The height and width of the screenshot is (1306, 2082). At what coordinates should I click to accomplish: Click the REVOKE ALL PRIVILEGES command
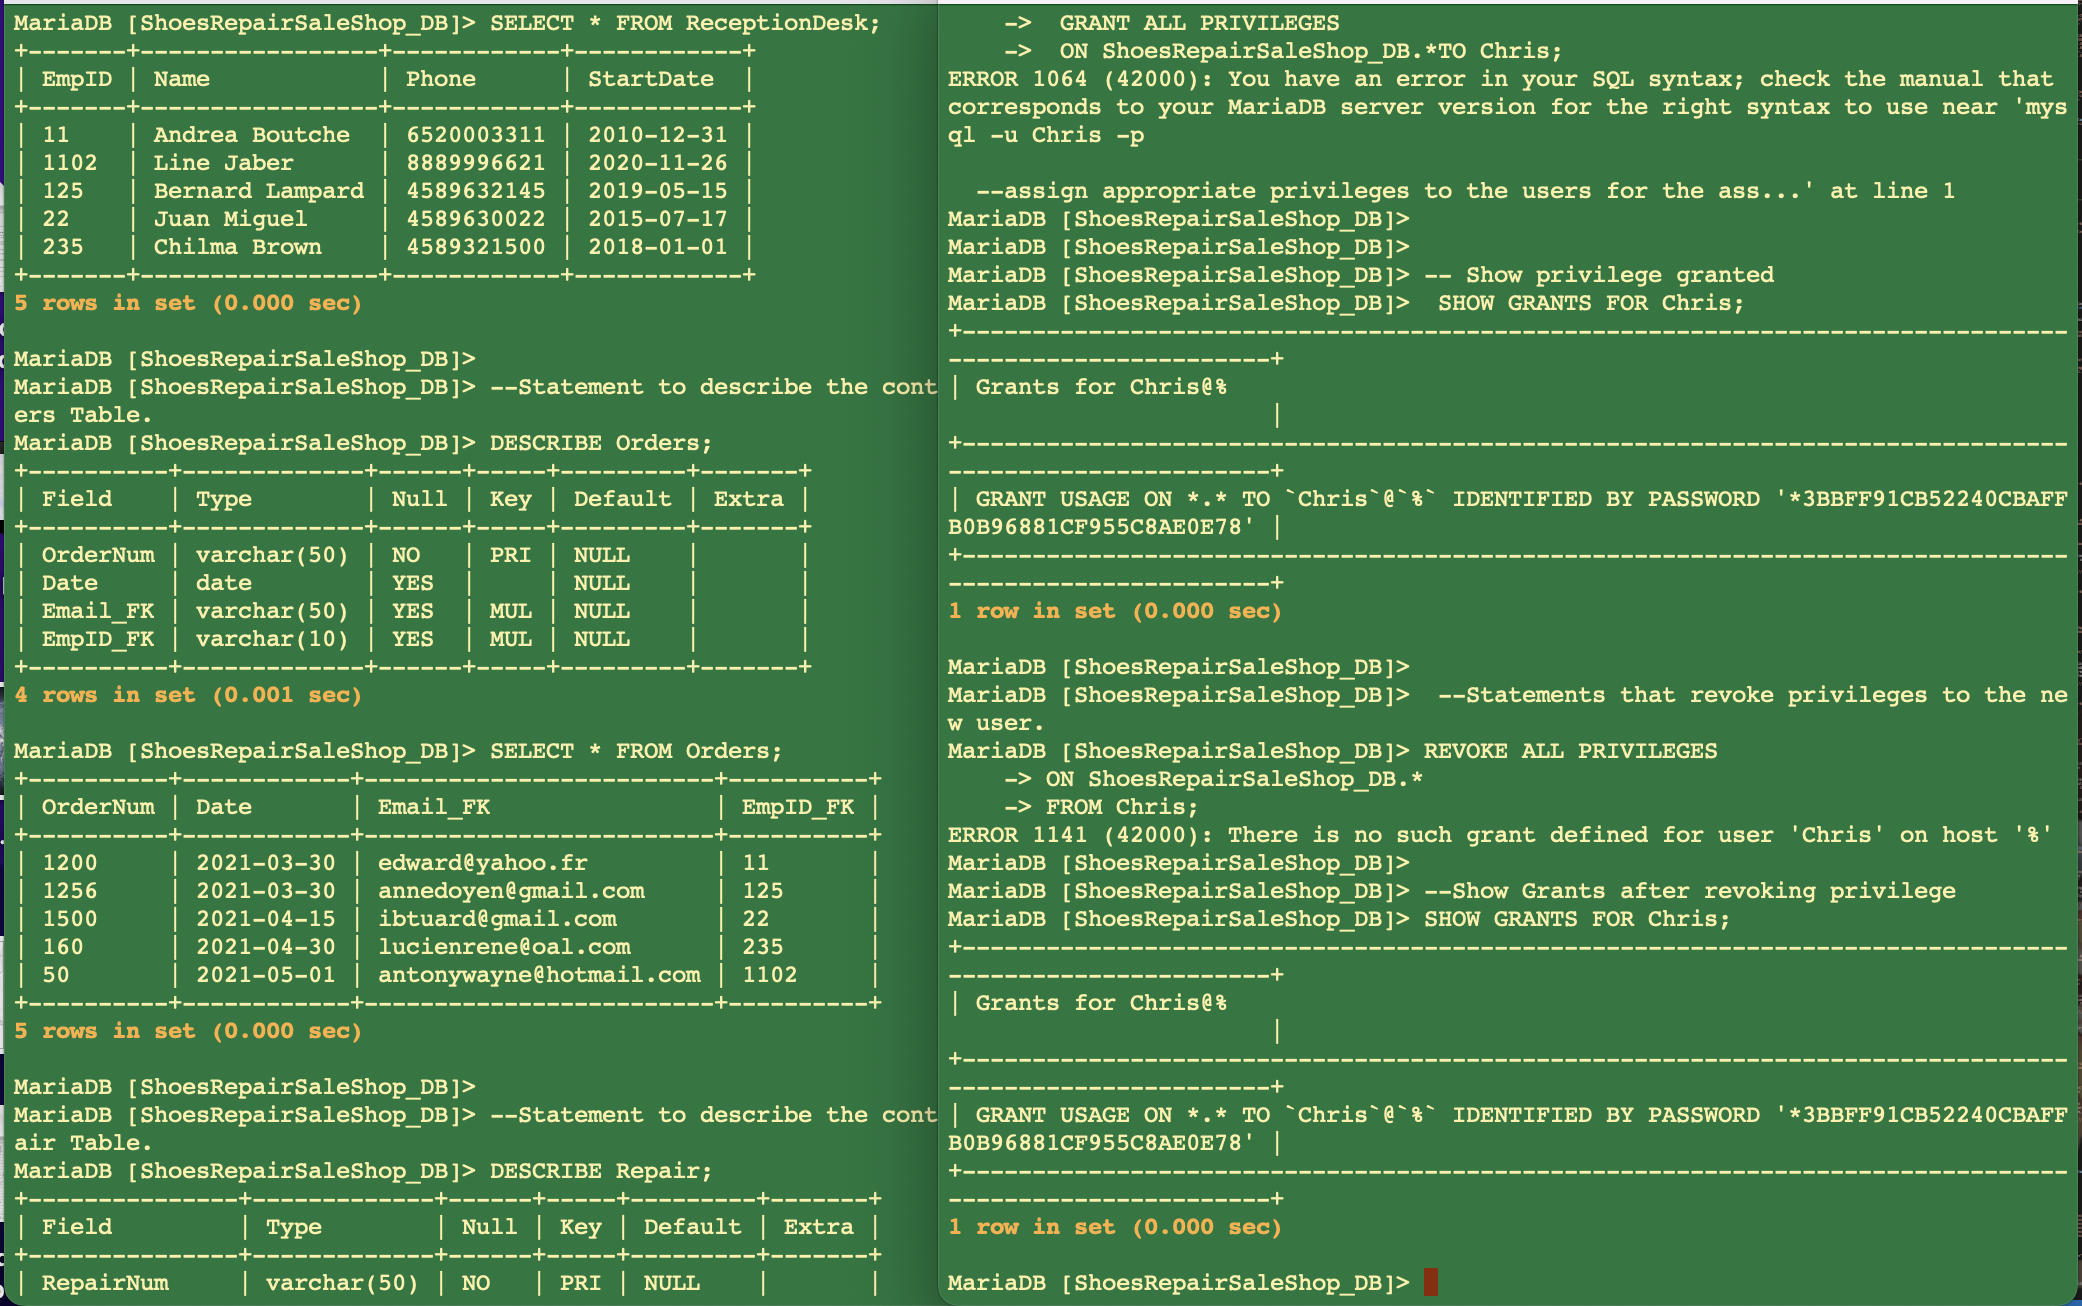(1570, 751)
